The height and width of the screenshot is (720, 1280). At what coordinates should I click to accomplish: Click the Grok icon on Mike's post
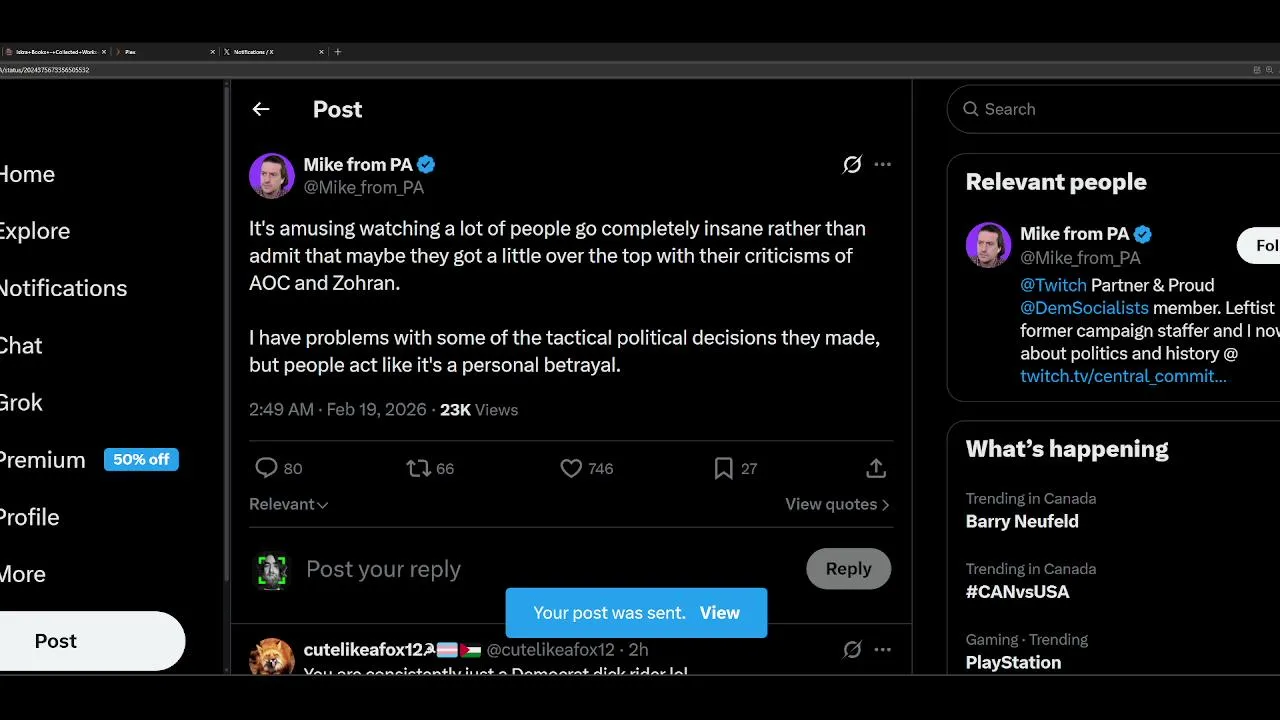pos(852,165)
